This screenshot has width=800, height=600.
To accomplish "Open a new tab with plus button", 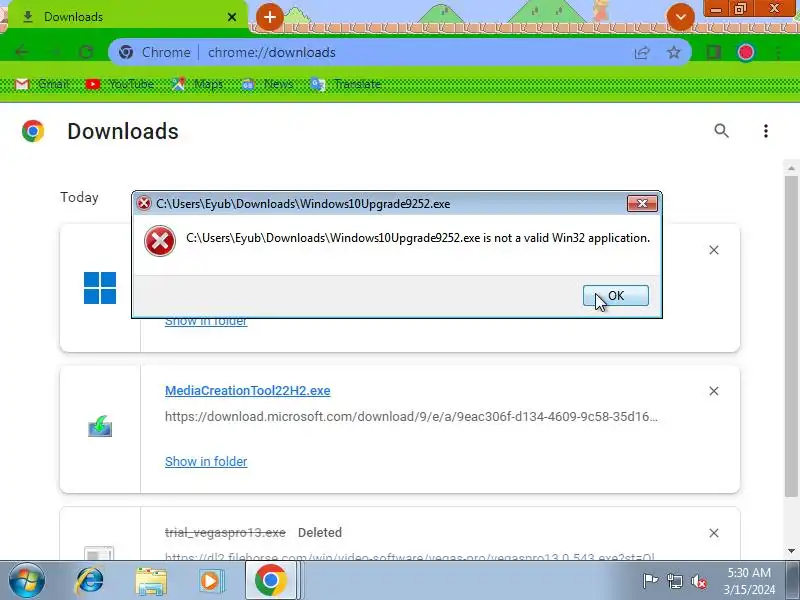I will coord(269,17).
